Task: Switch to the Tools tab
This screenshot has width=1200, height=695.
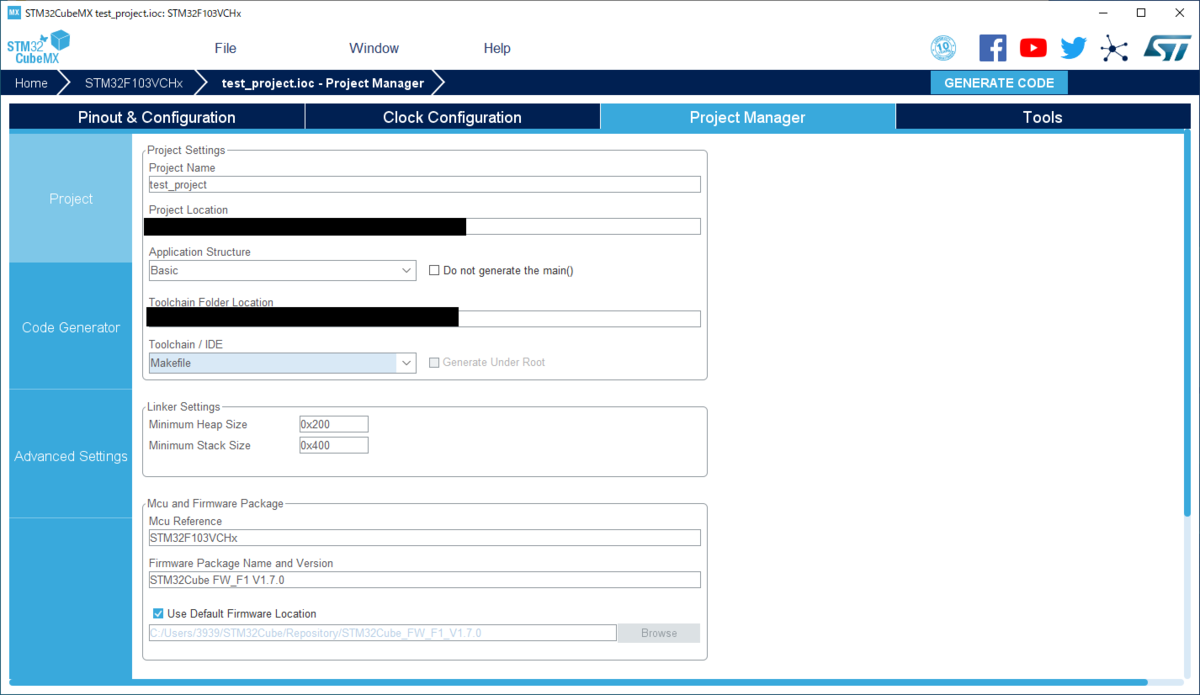Action: pyautogui.click(x=1042, y=117)
